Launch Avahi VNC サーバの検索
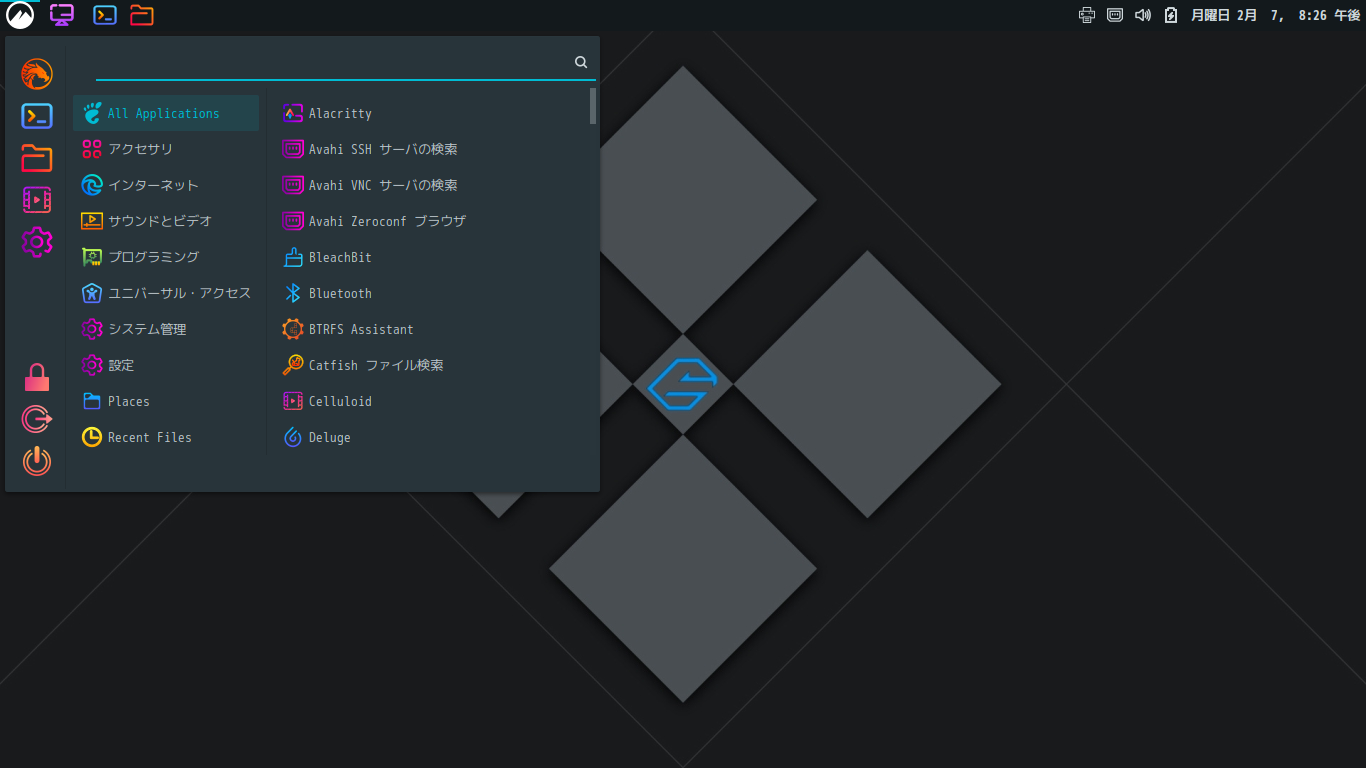 click(431, 185)
